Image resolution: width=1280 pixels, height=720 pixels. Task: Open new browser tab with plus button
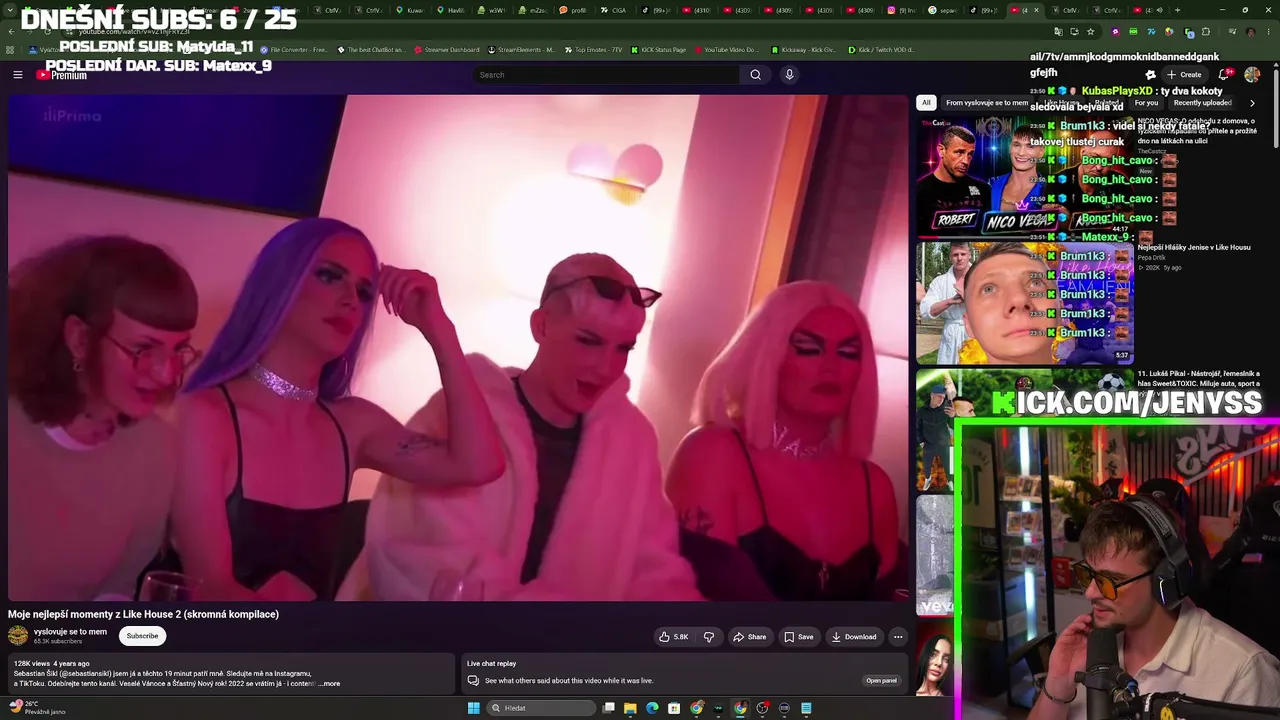coord(1177,10)
